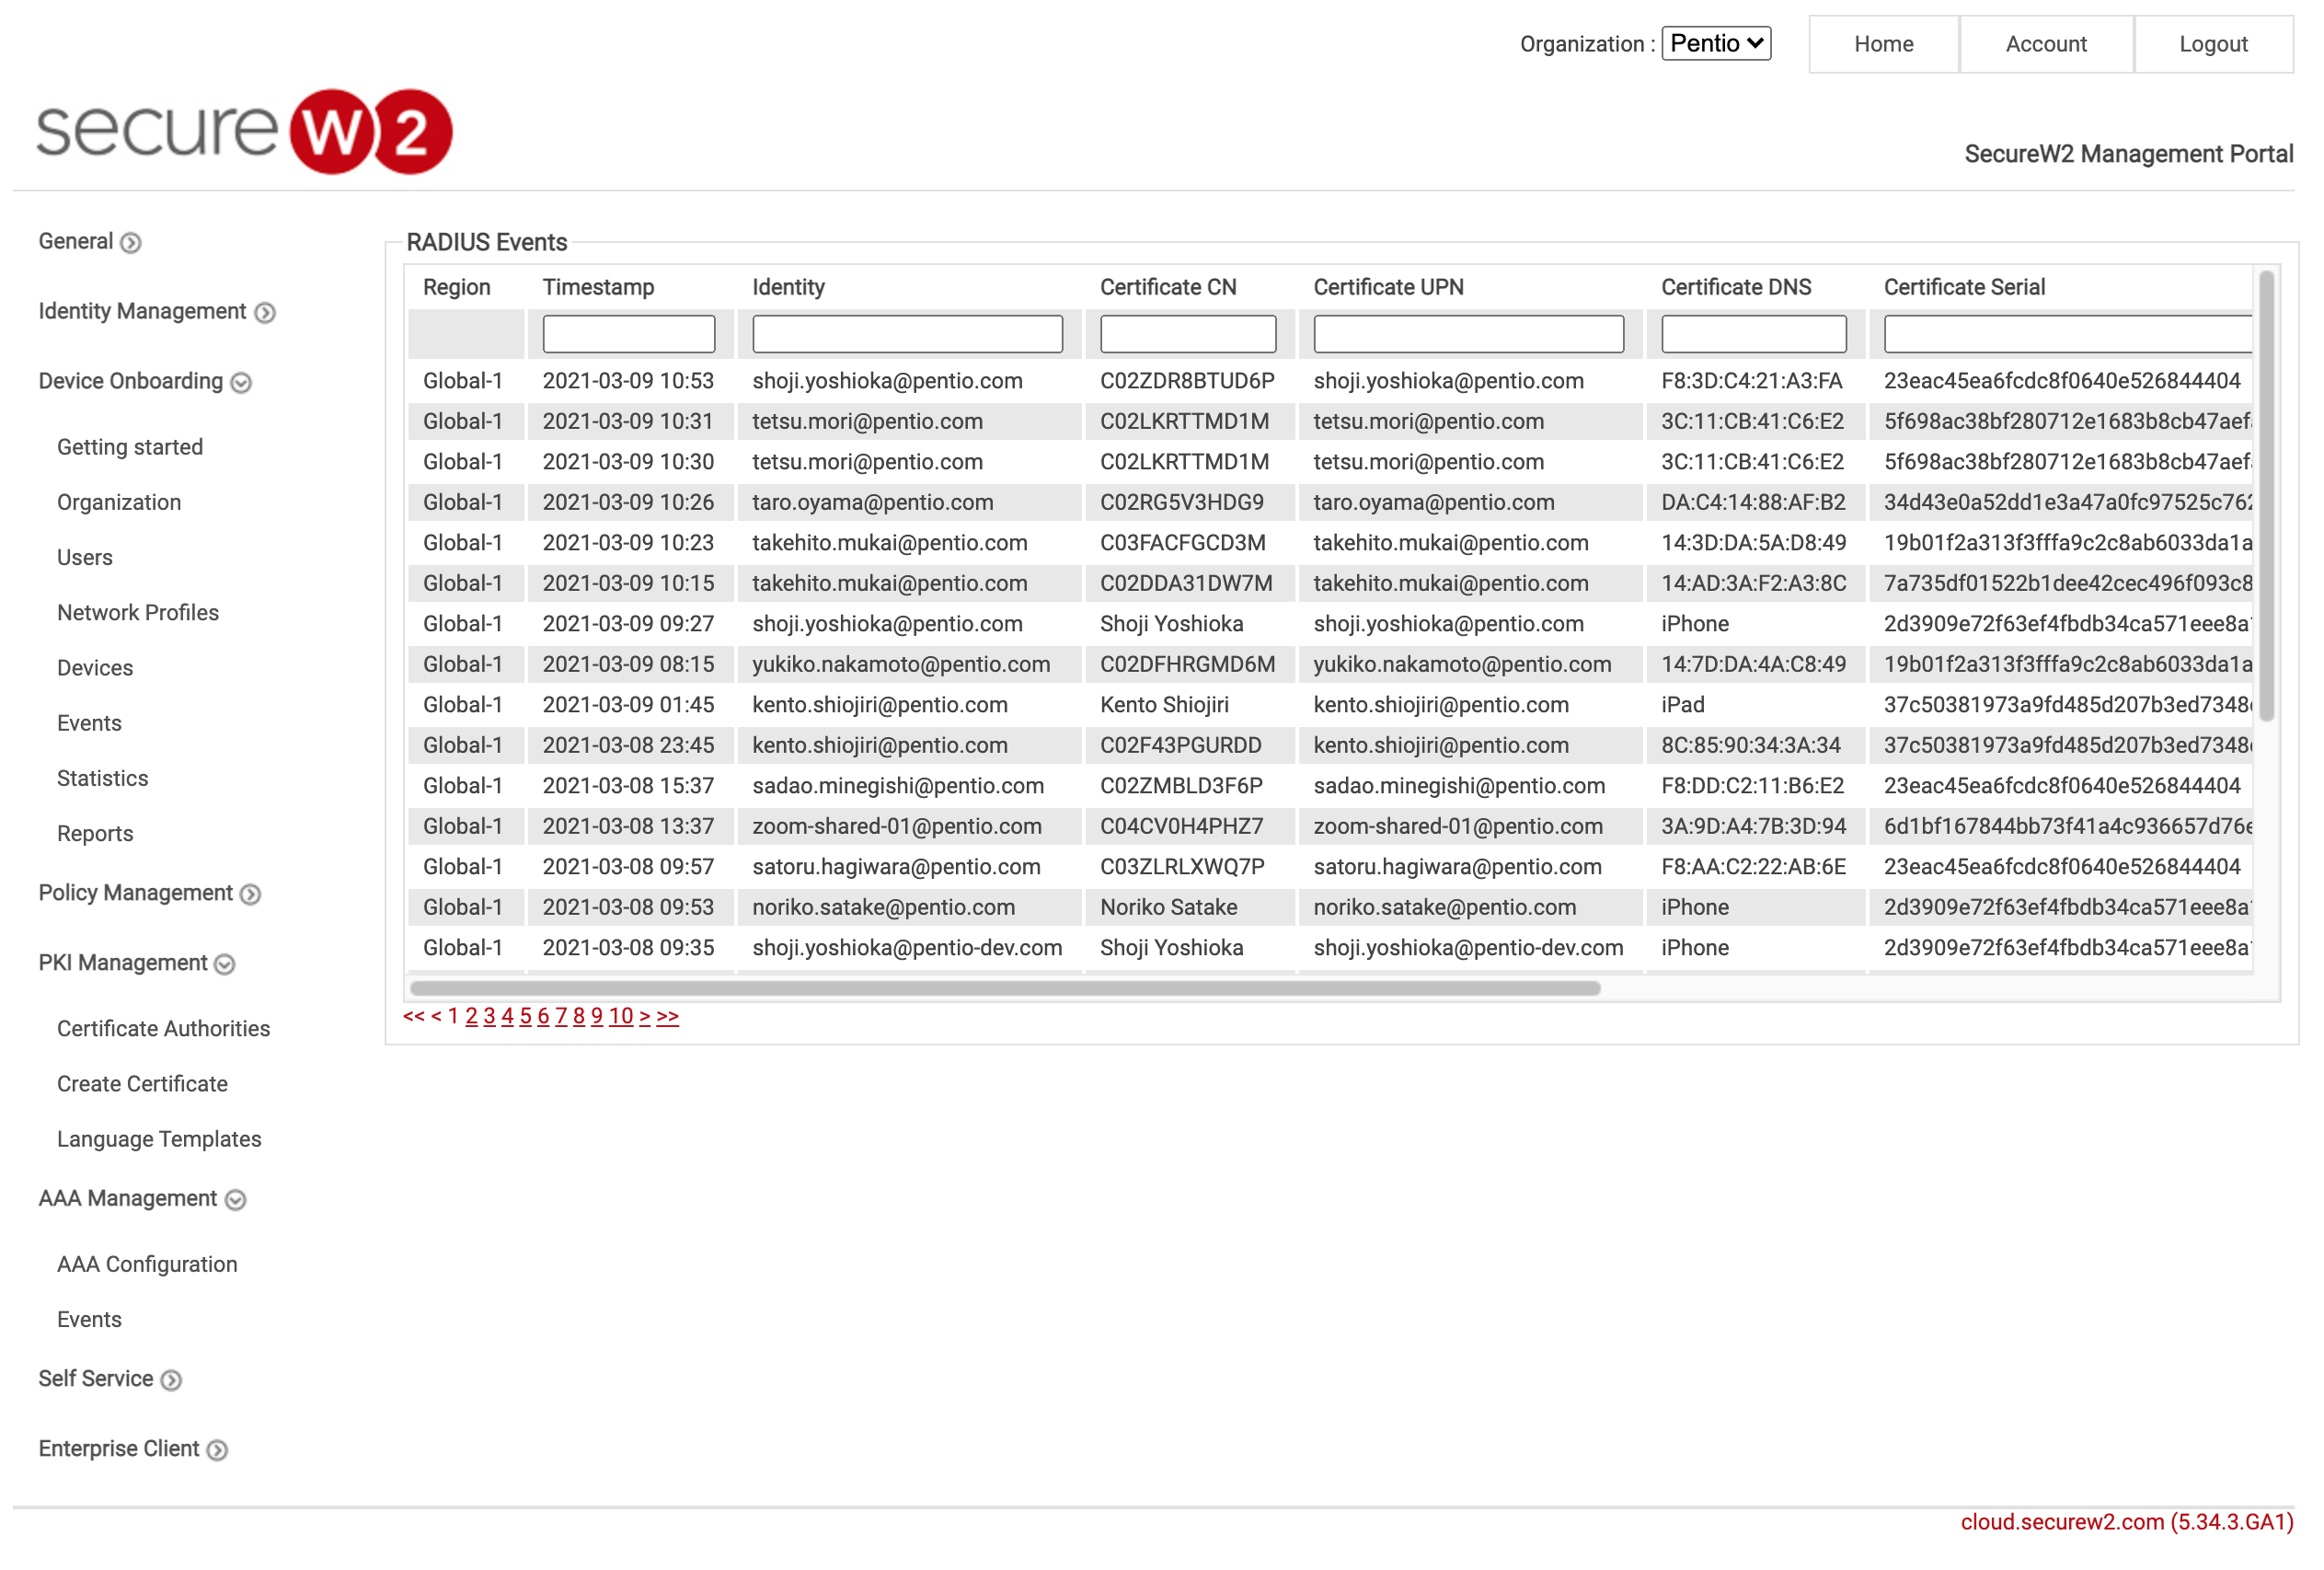Open Enterprise Client menu section
This screenshot has width=2324, height=1570.
(x=119, y=1448)
